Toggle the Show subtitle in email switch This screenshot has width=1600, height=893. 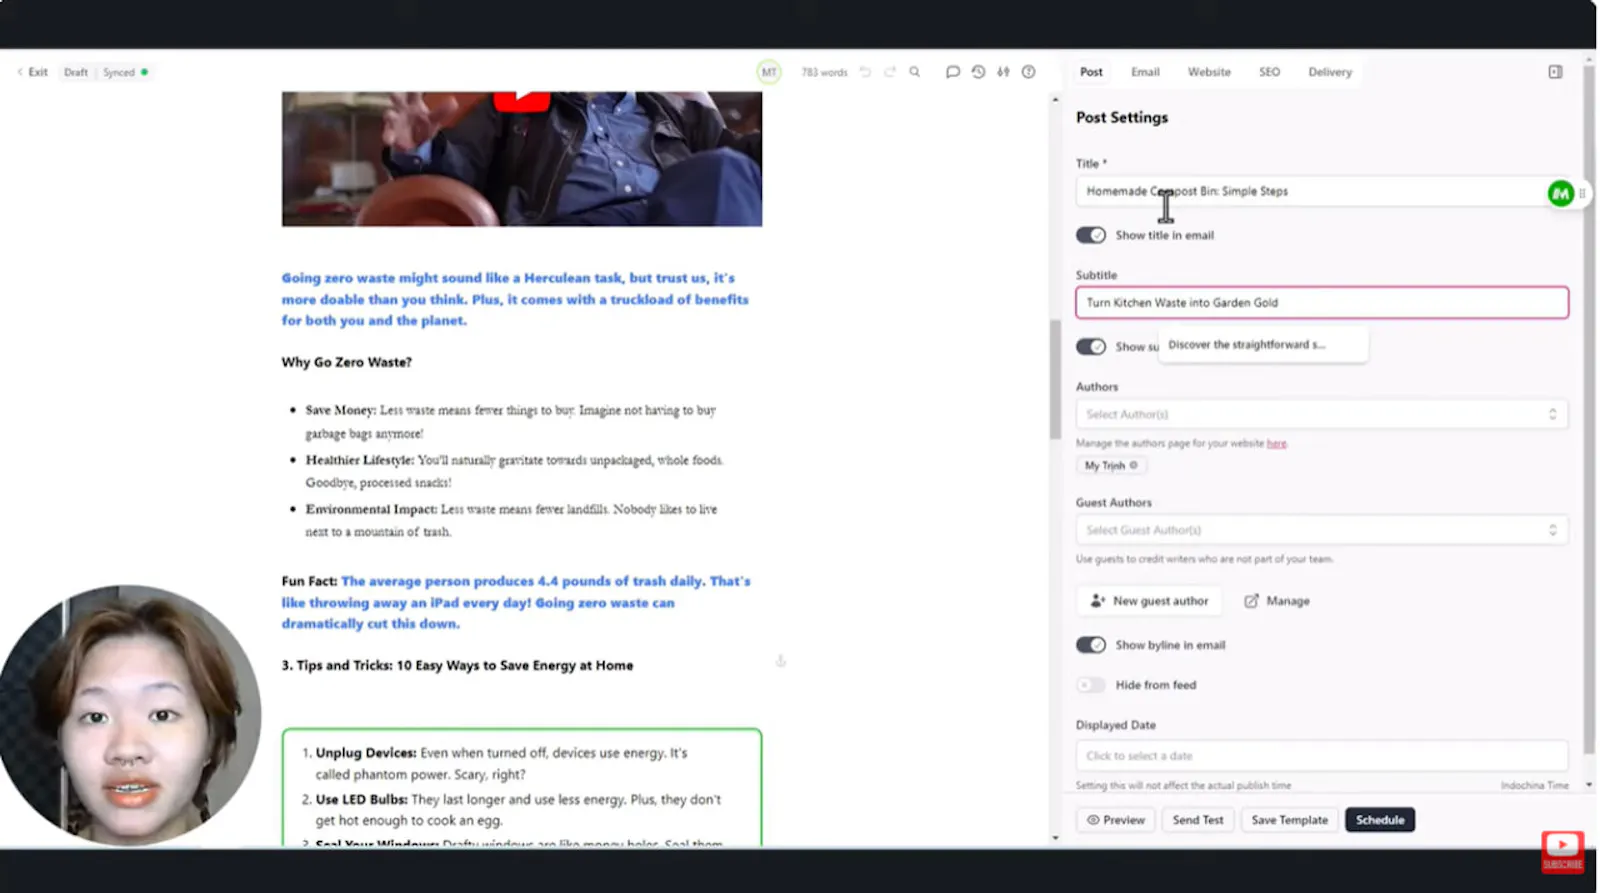click(1091, 346)
